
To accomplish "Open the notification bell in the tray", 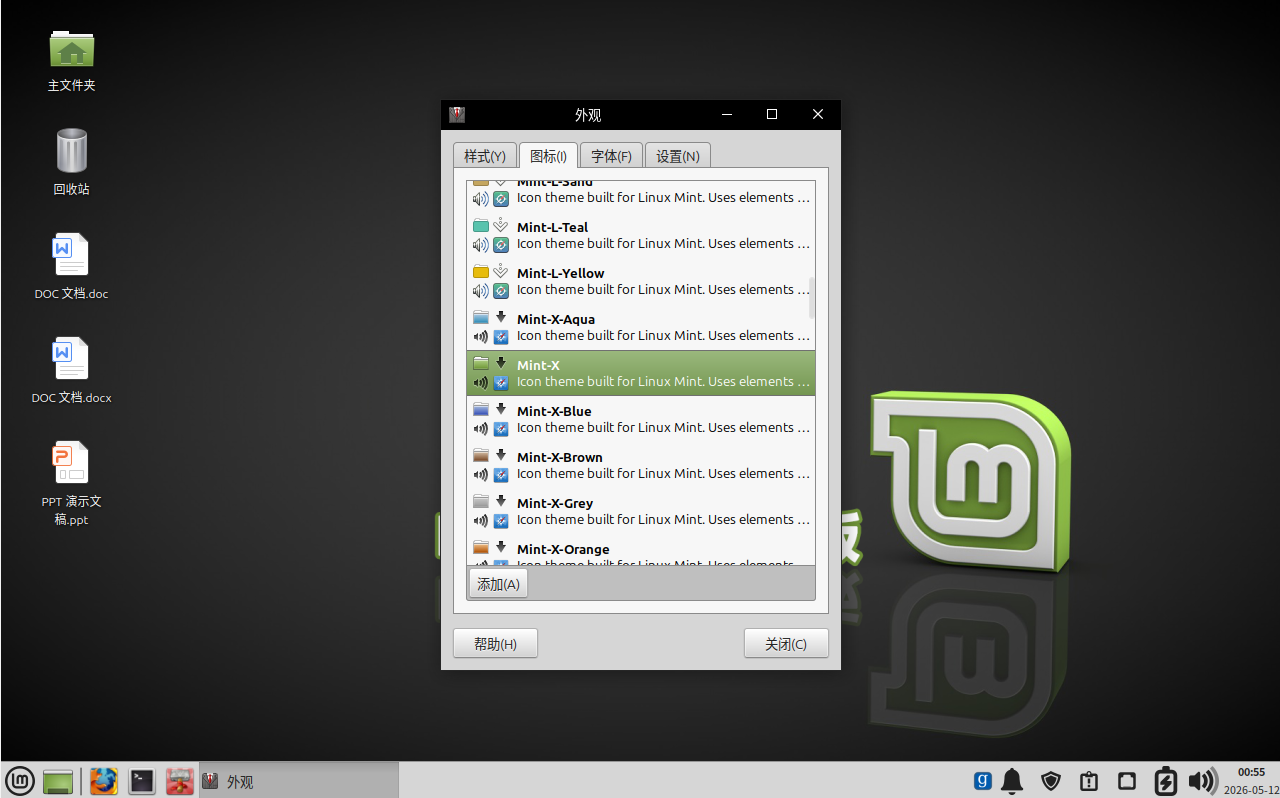I will click(x=1013, y=781).
